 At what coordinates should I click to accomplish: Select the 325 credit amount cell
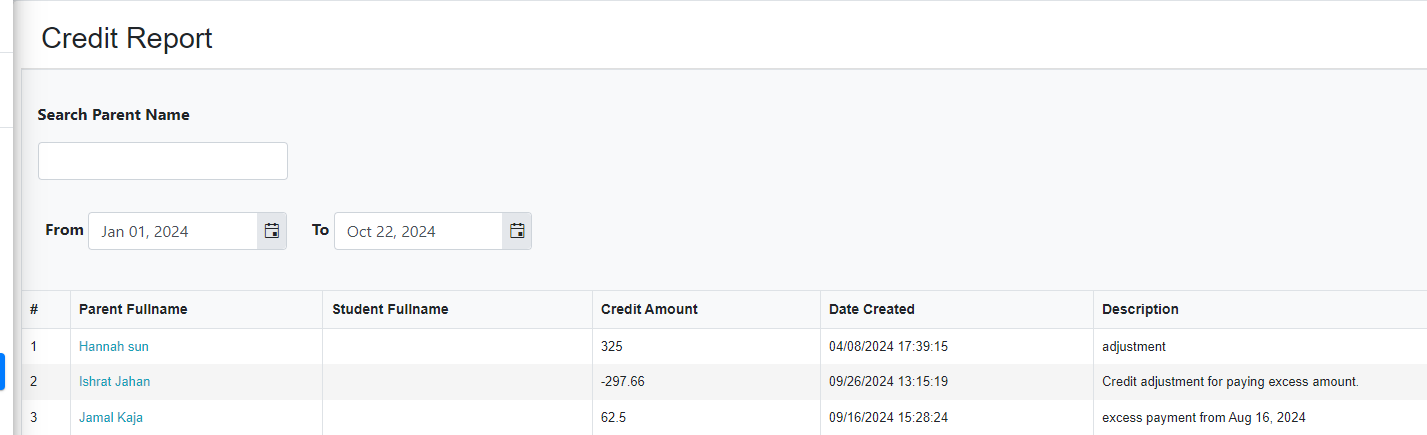[706, 346]
